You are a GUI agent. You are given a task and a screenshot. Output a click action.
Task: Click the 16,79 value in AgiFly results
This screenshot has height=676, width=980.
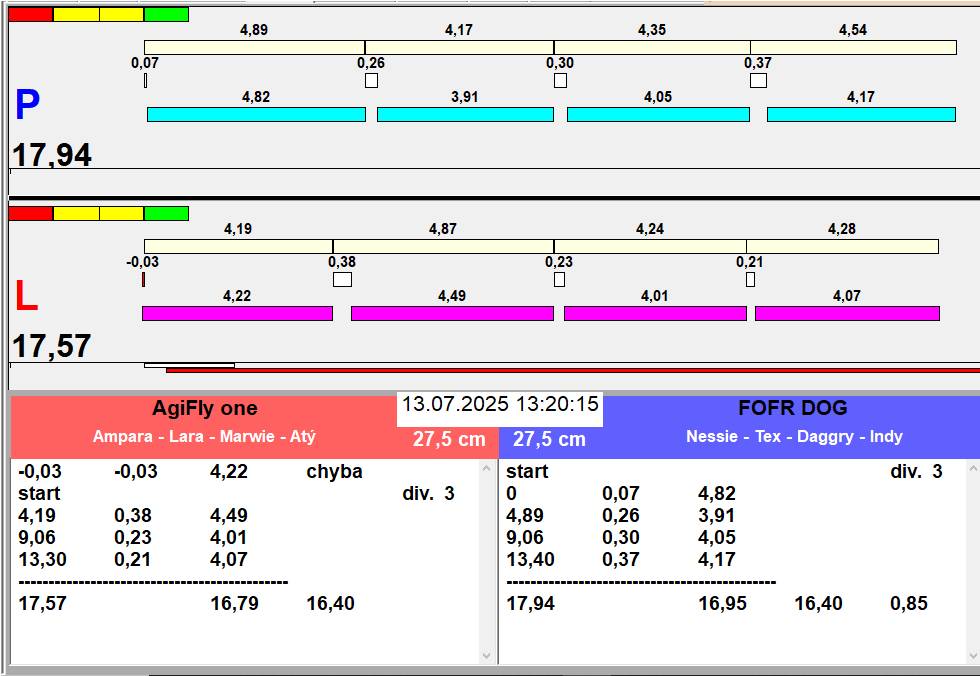tap(234, 604)
